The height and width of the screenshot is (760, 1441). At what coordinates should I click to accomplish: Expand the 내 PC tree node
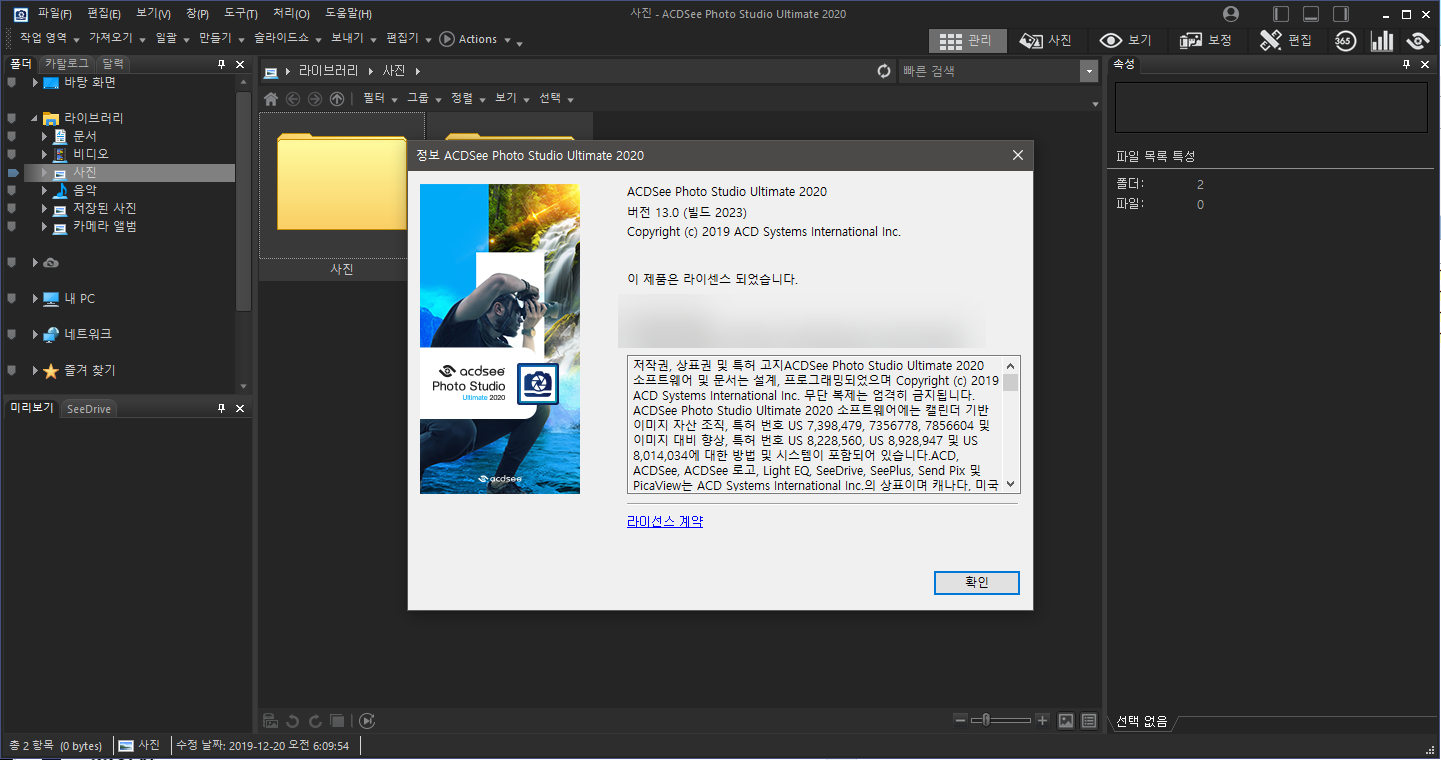(34, 299)
